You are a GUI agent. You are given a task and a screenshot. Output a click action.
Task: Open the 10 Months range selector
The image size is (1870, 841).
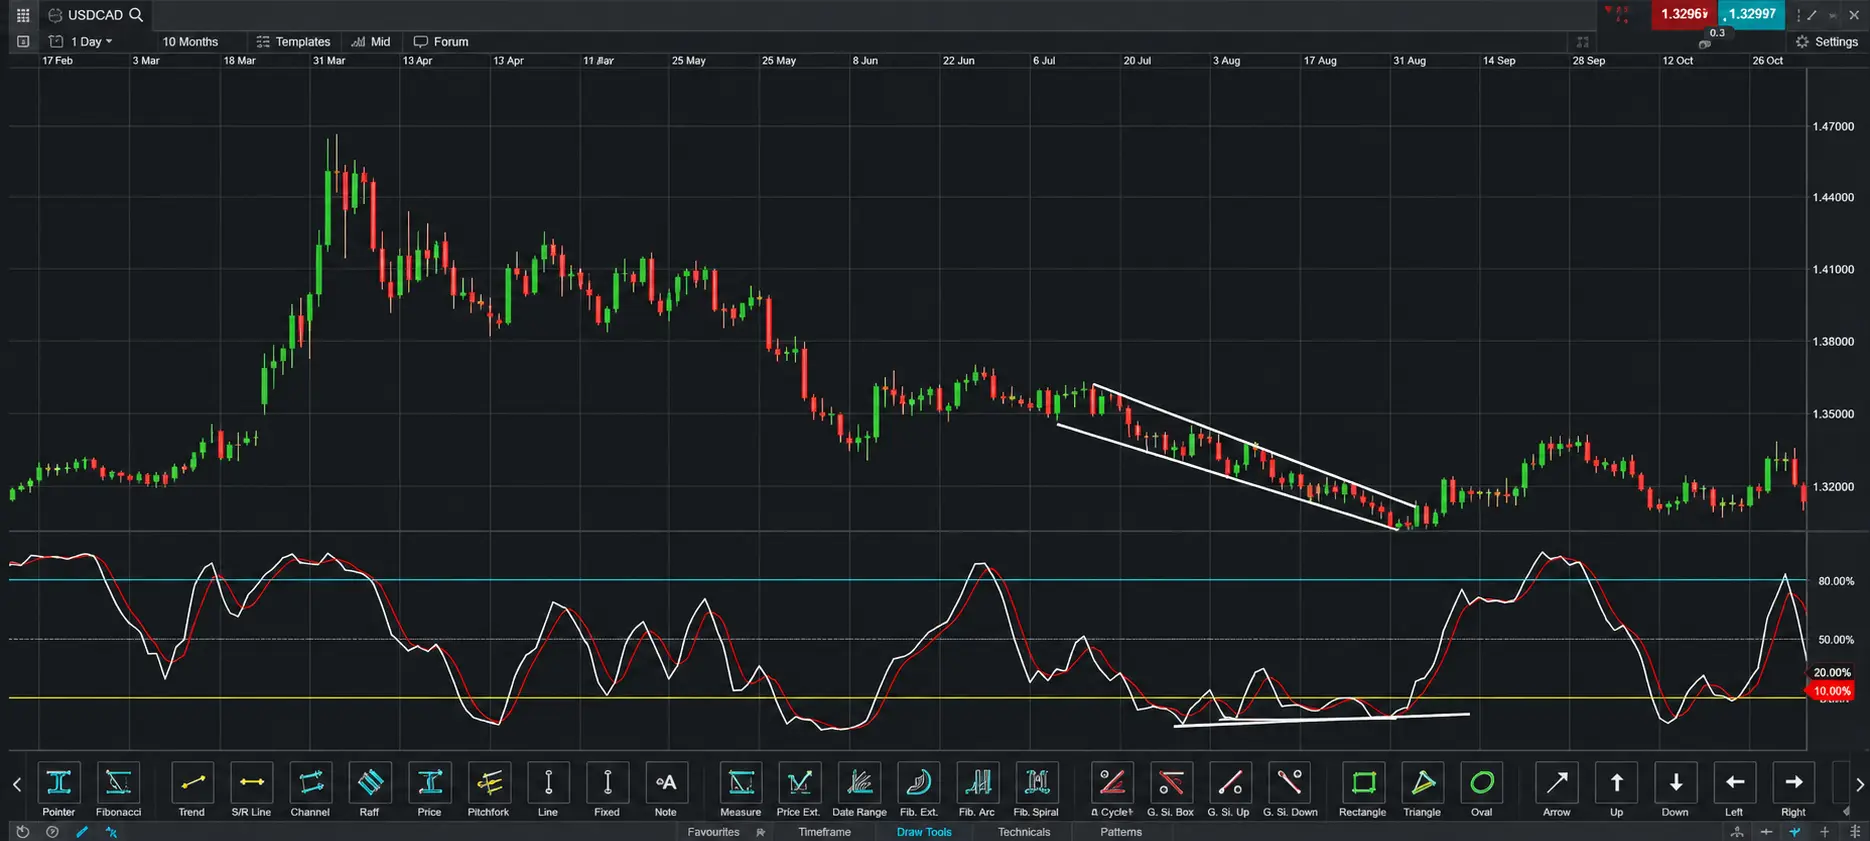point(190,42)
